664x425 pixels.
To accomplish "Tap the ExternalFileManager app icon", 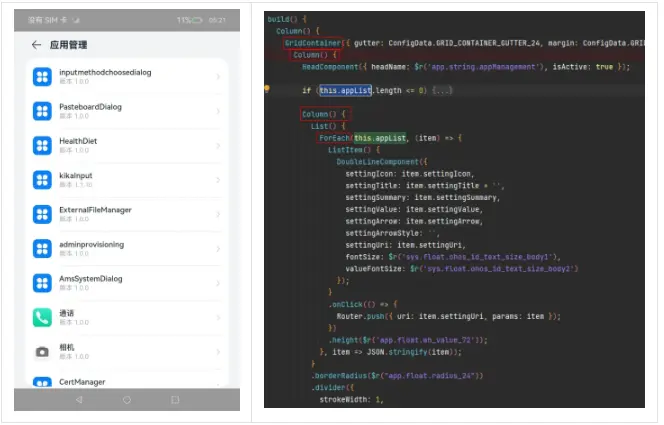I will (x=42, y=215).
